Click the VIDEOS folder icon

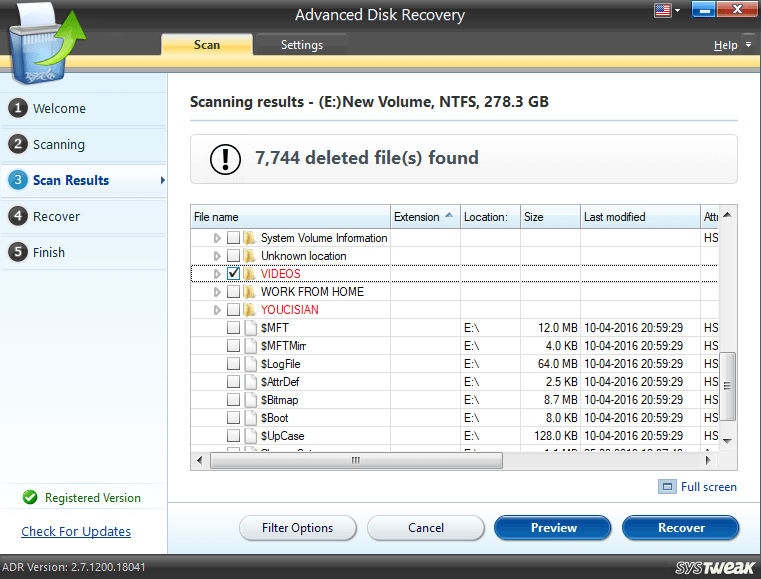point(249,274)
